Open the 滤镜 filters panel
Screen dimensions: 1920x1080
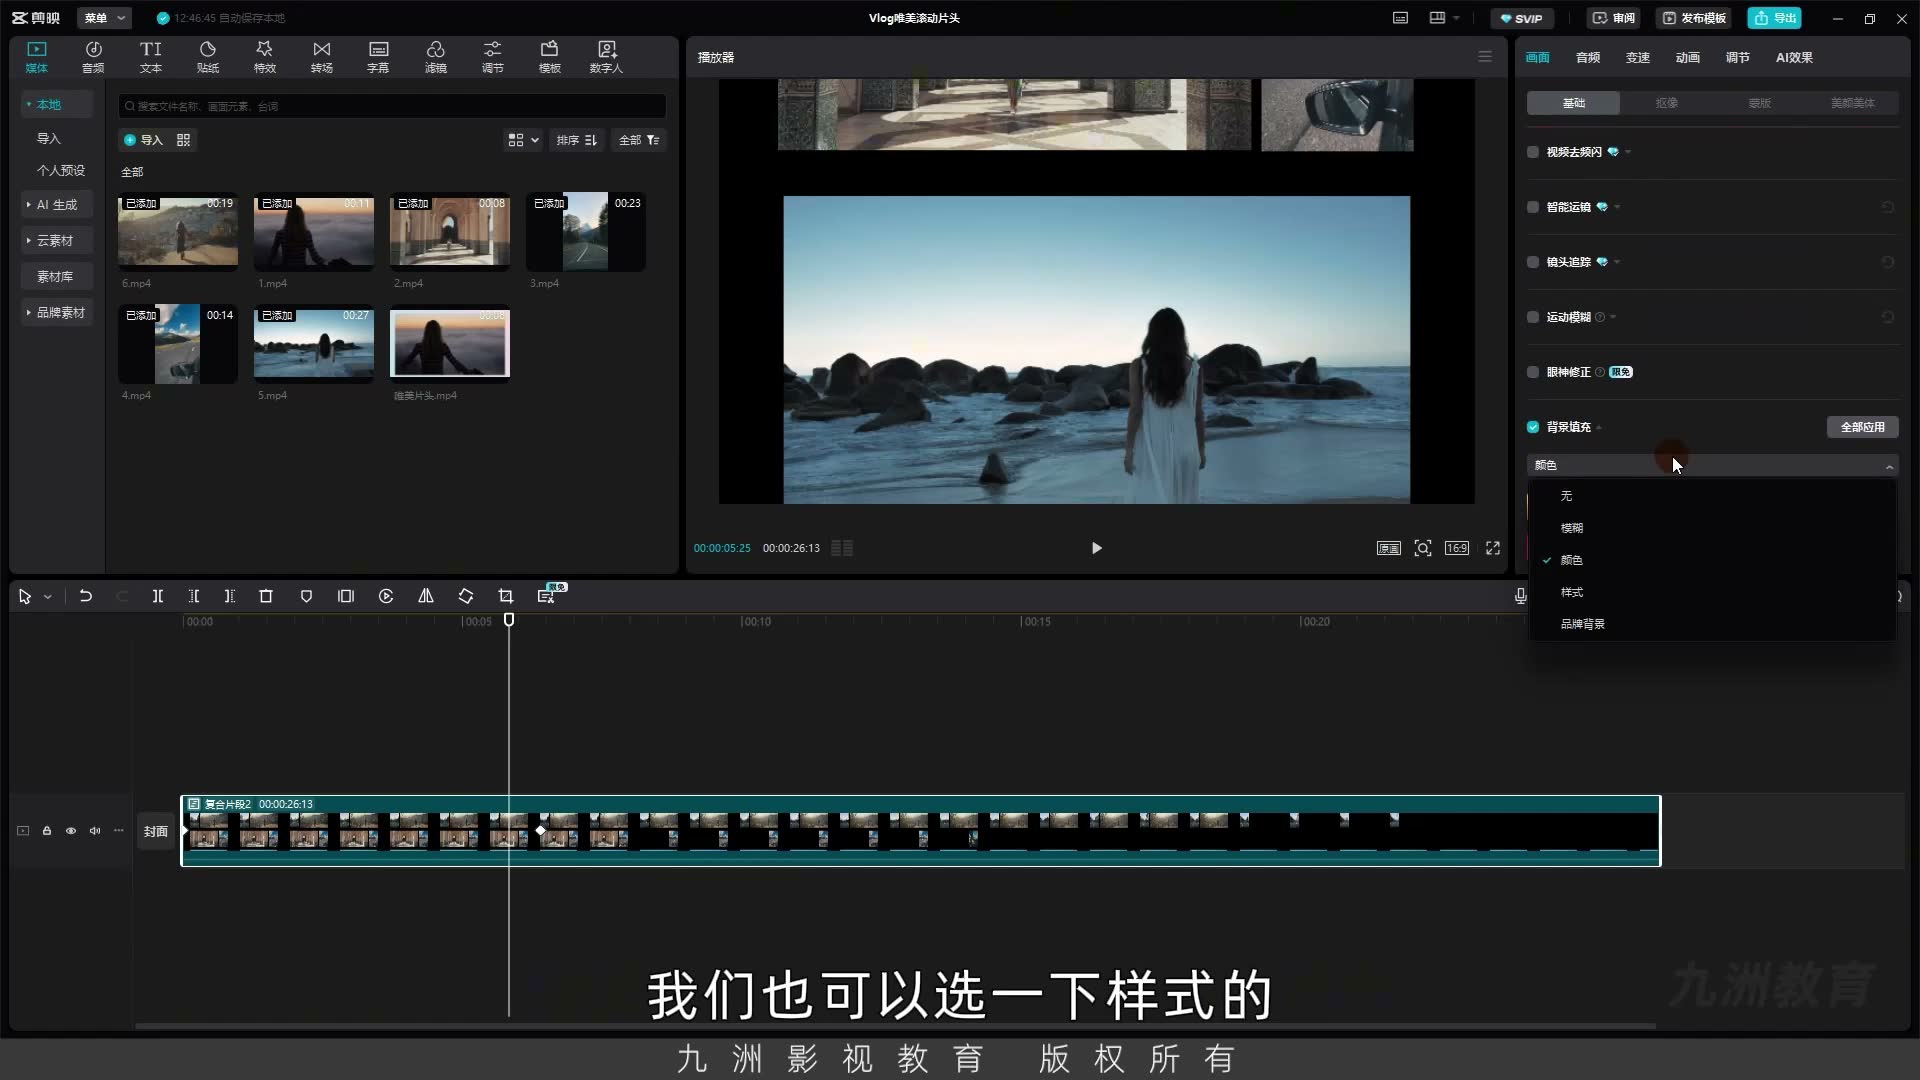point(435,57)
